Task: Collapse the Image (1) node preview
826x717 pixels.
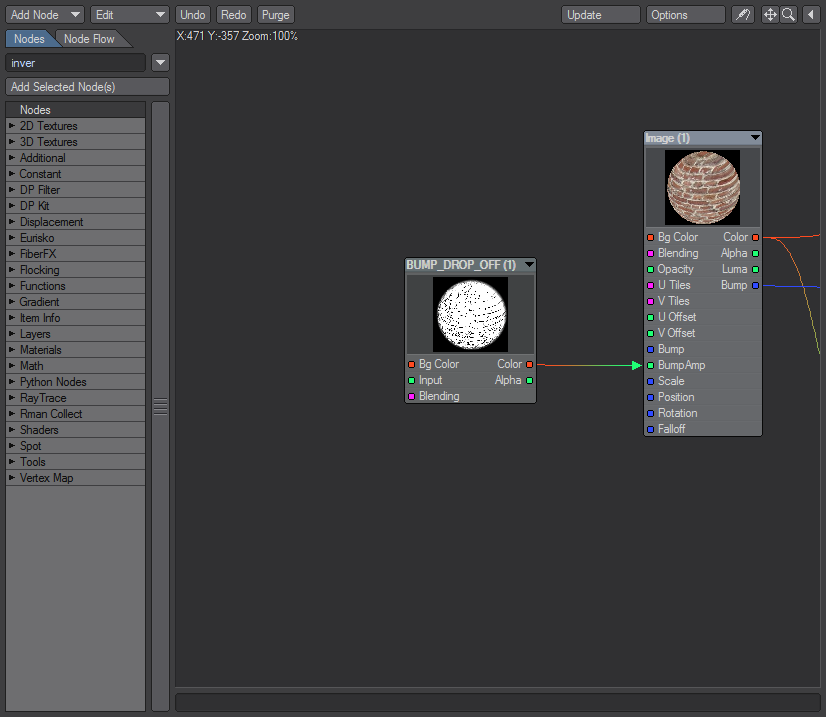Action: point(755,138)
